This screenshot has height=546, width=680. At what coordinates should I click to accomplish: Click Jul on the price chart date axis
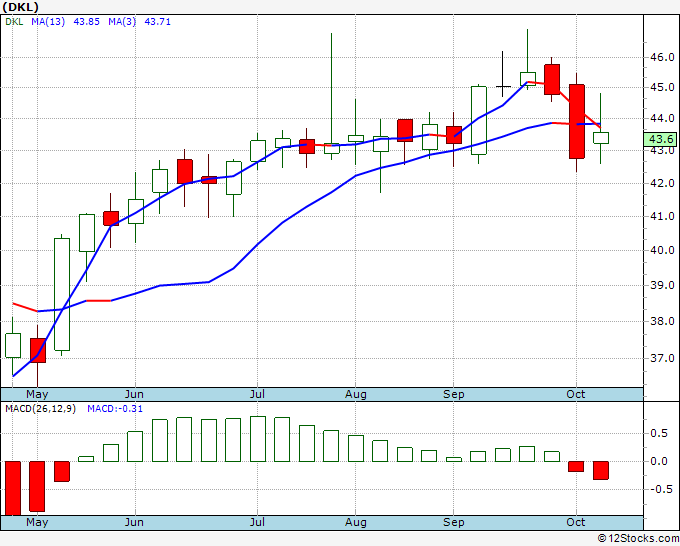tap(257, 394)
